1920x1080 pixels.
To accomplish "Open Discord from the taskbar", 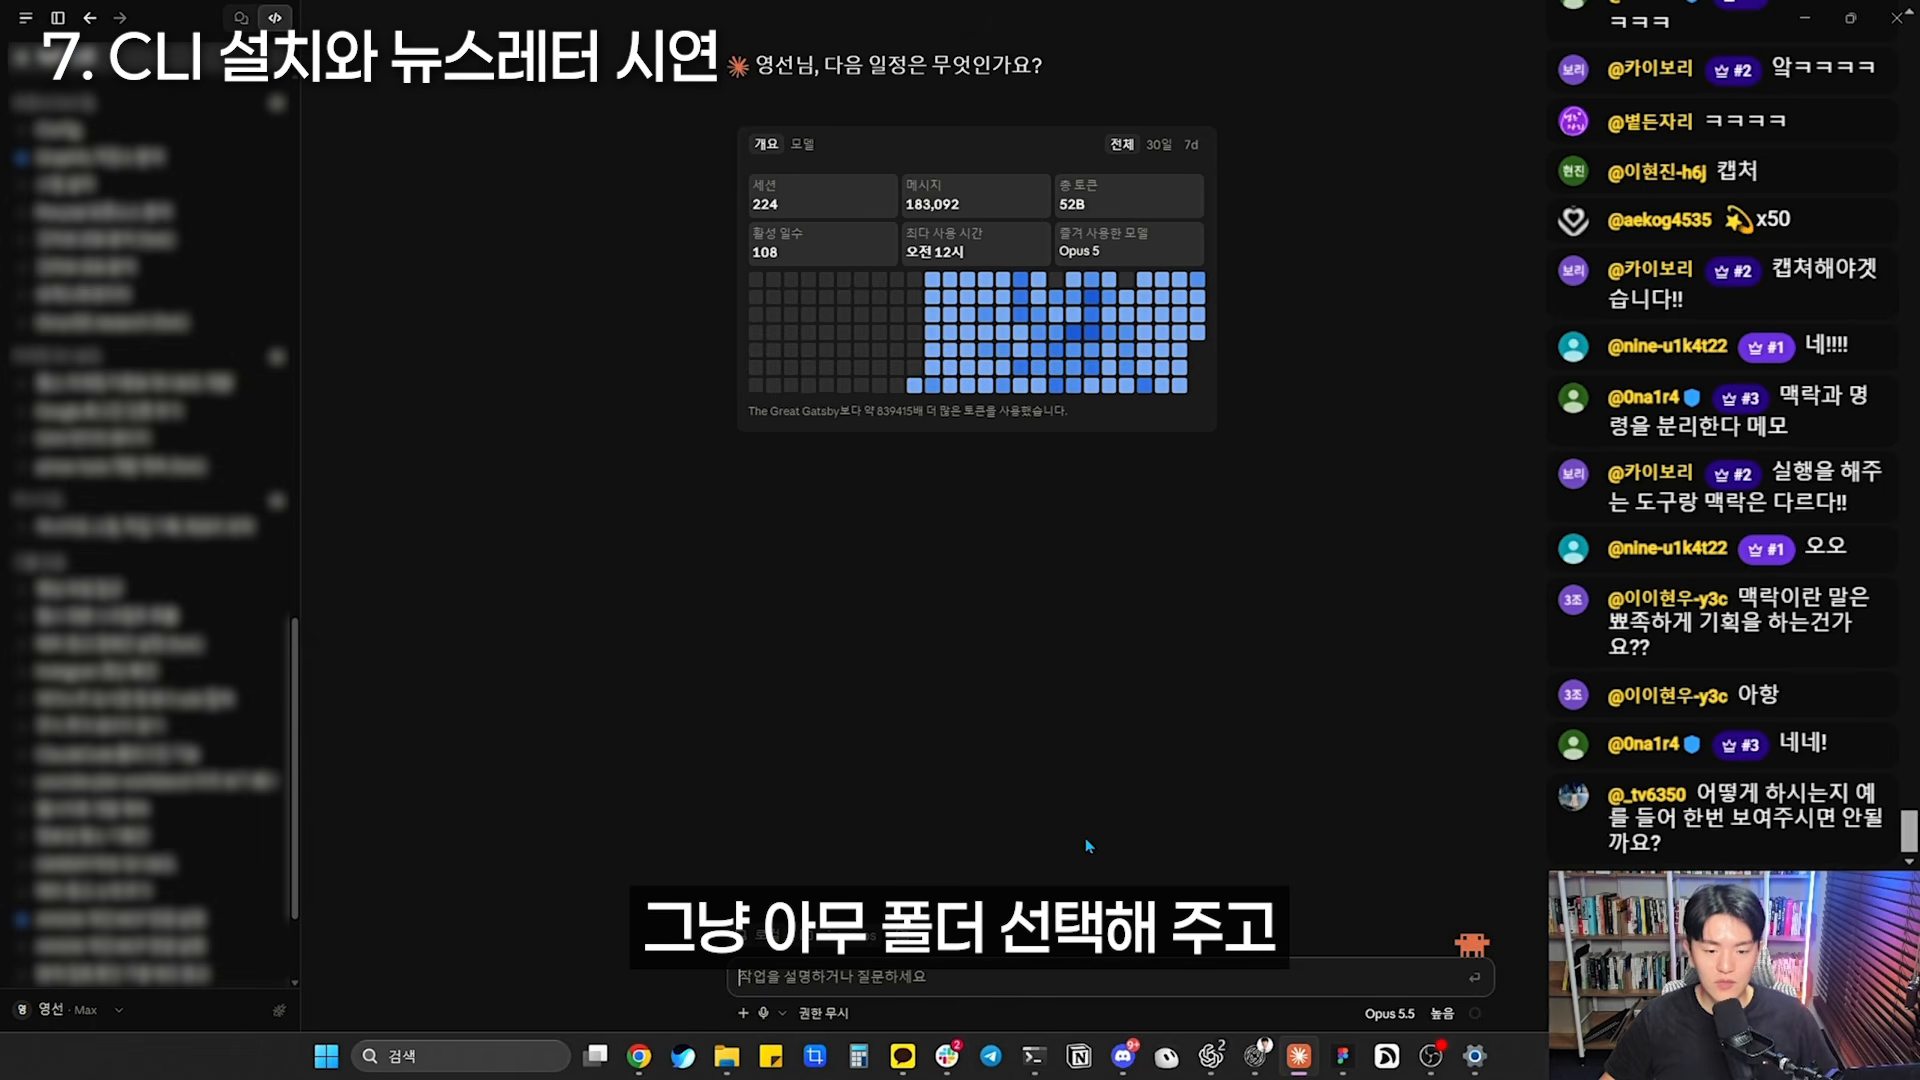I will [x=1124, y=1055].
